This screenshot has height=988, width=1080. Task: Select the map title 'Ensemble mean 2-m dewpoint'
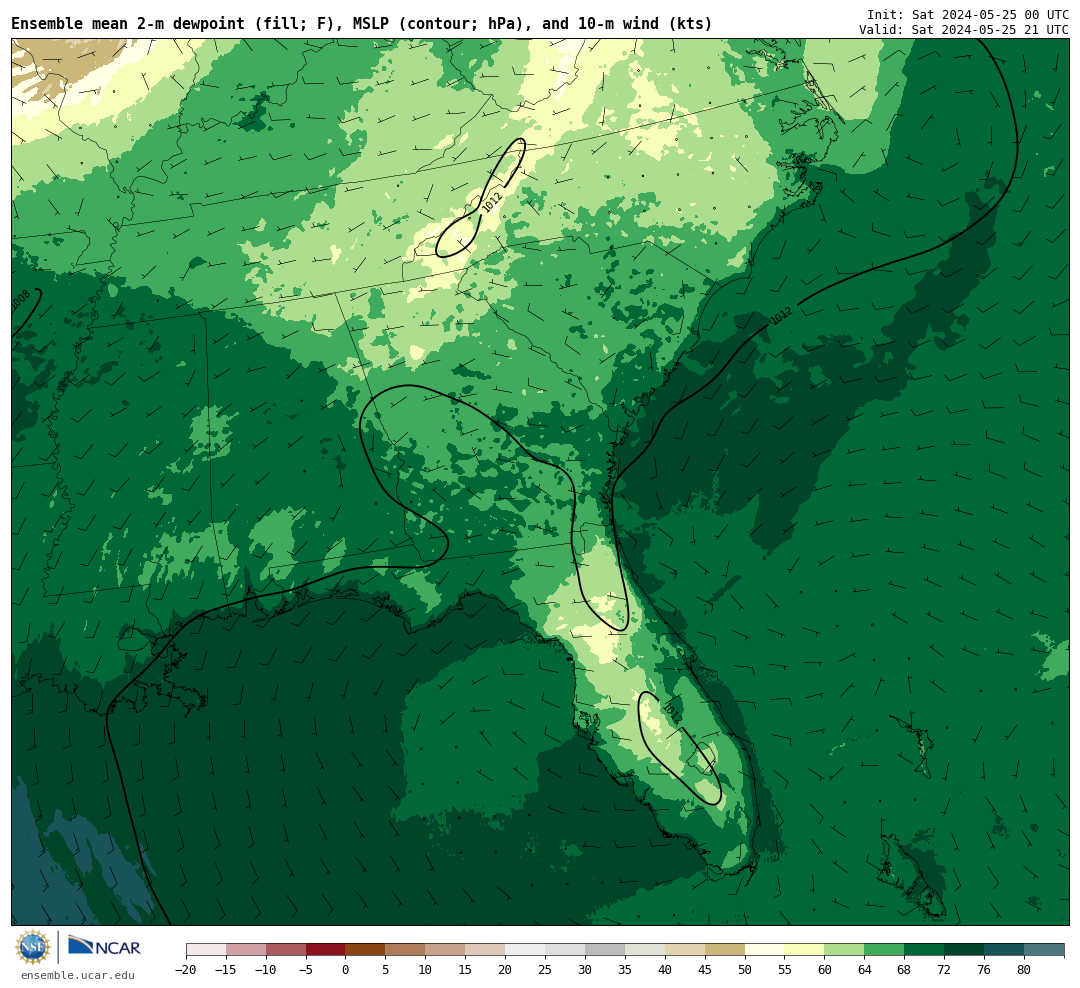coord(128,24)
